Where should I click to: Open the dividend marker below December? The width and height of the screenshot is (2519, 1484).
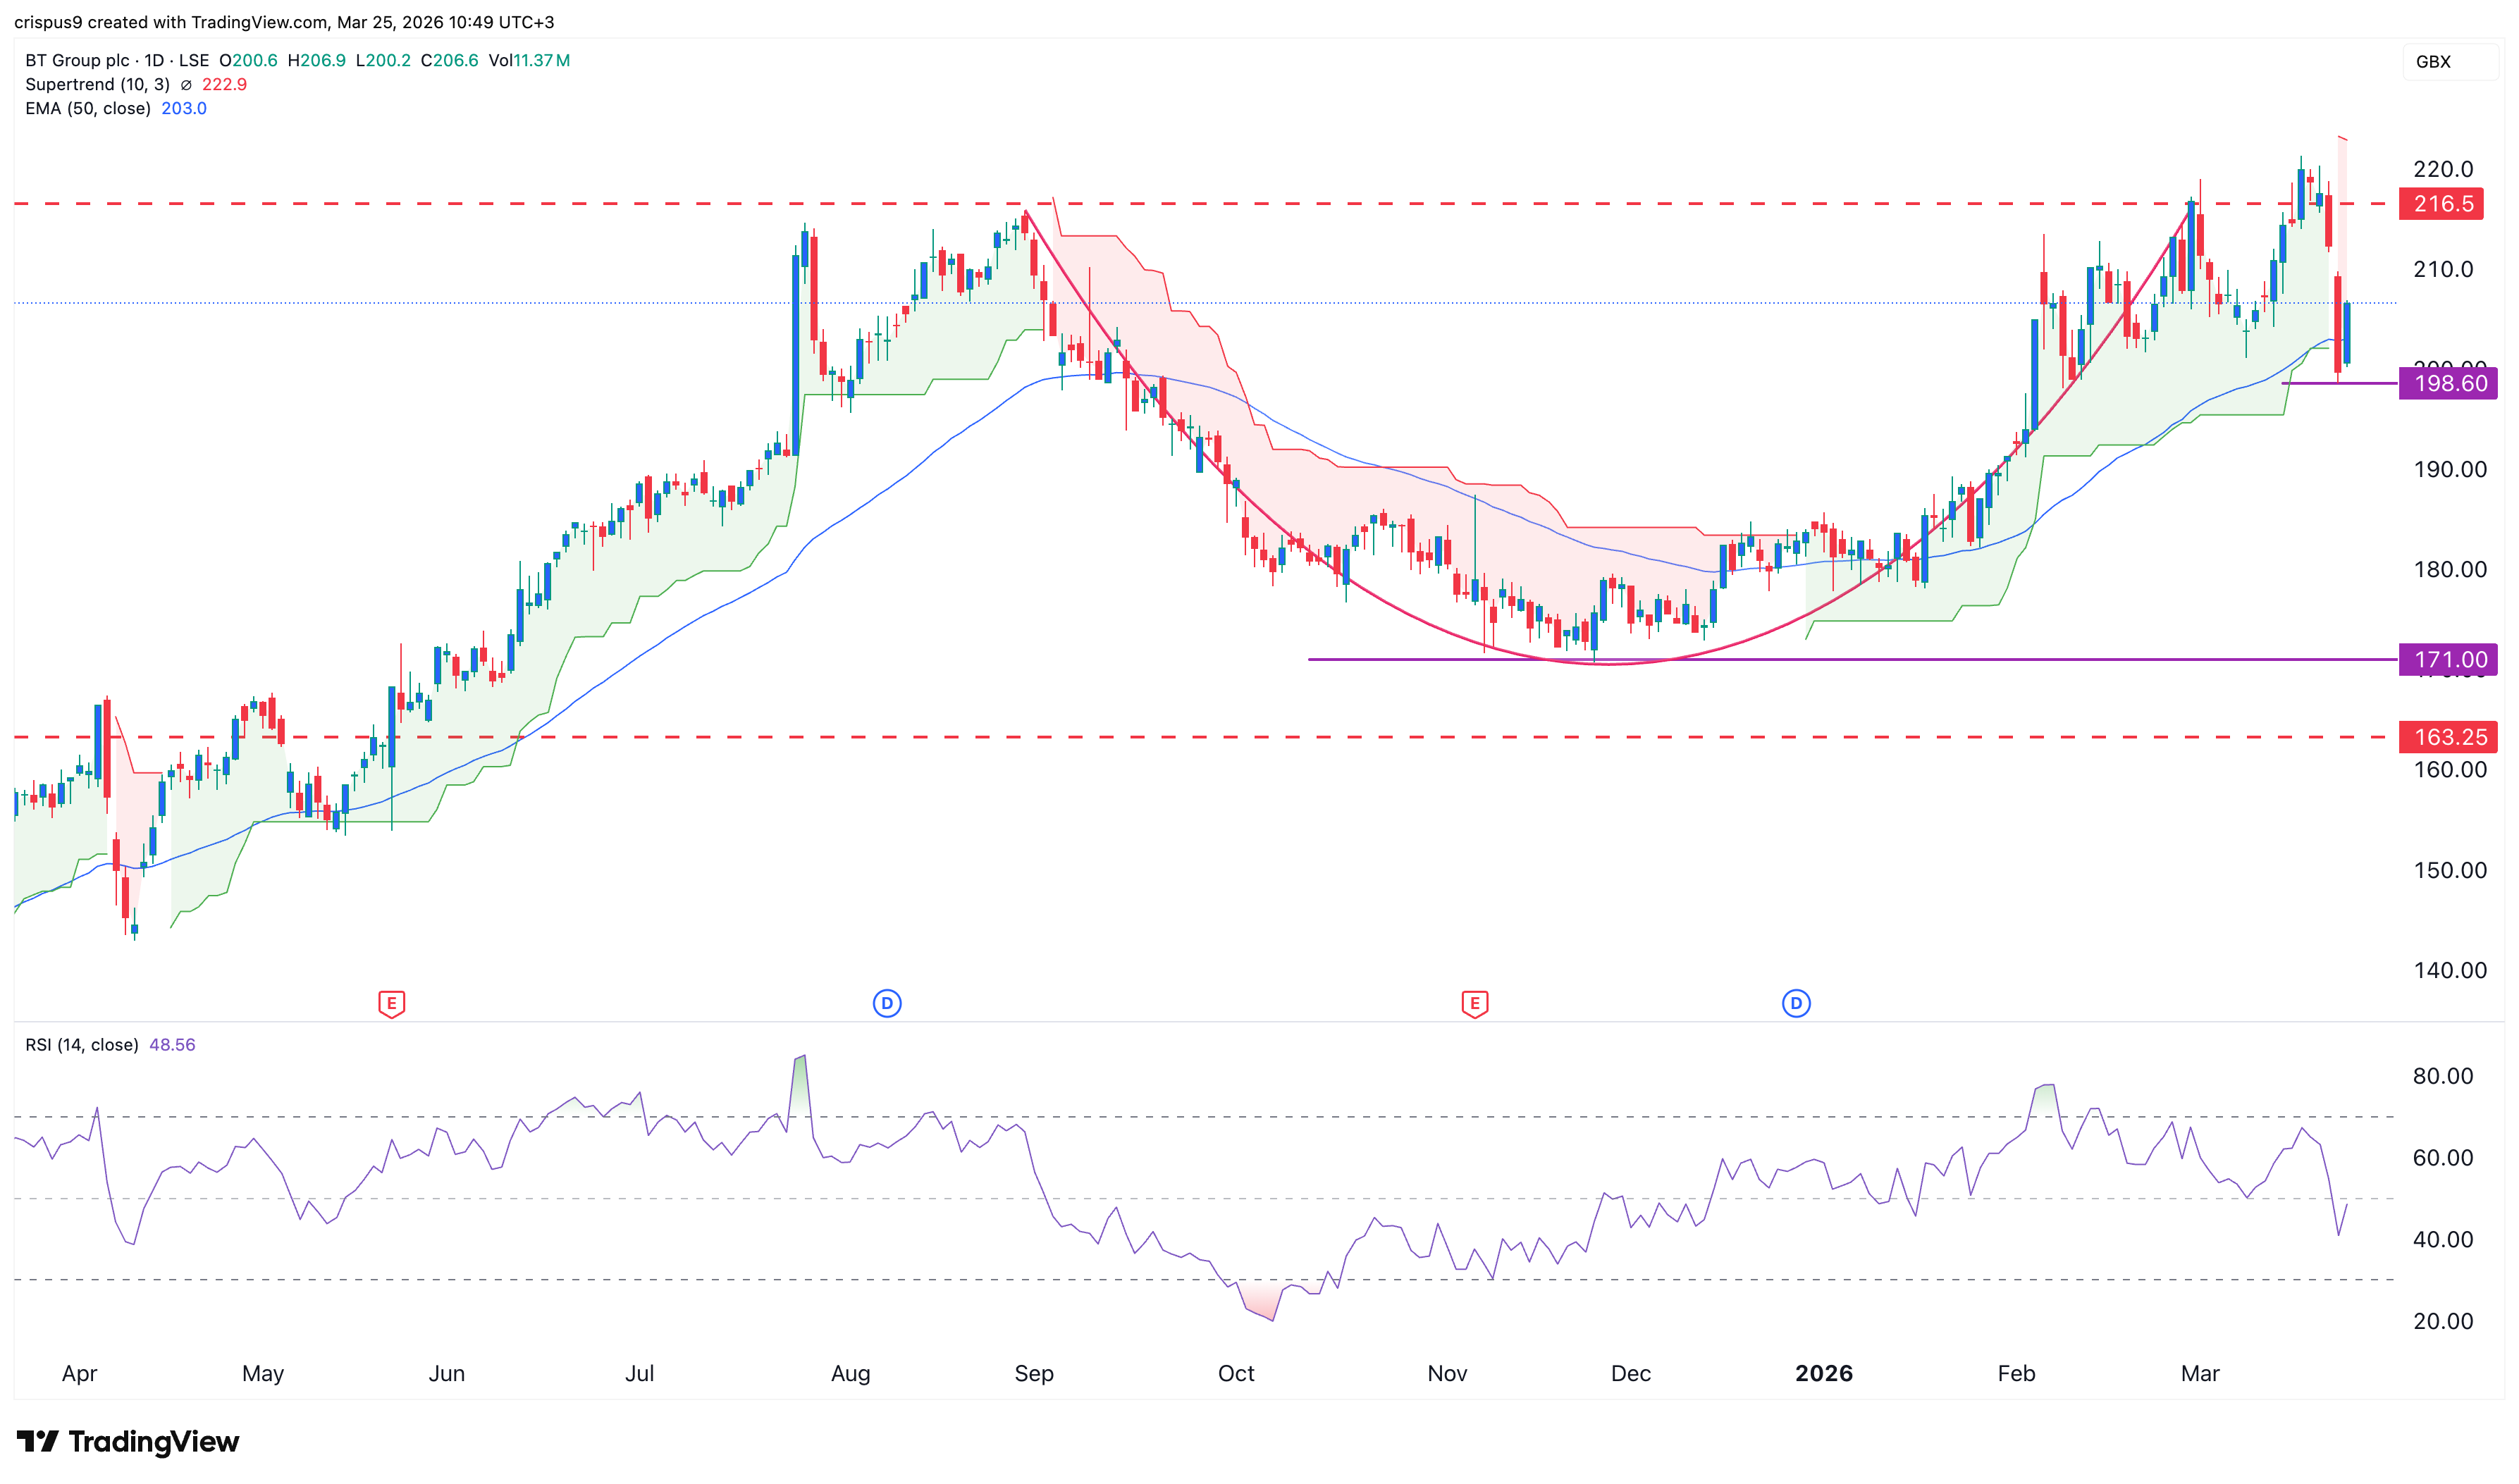point(1796,1004)
